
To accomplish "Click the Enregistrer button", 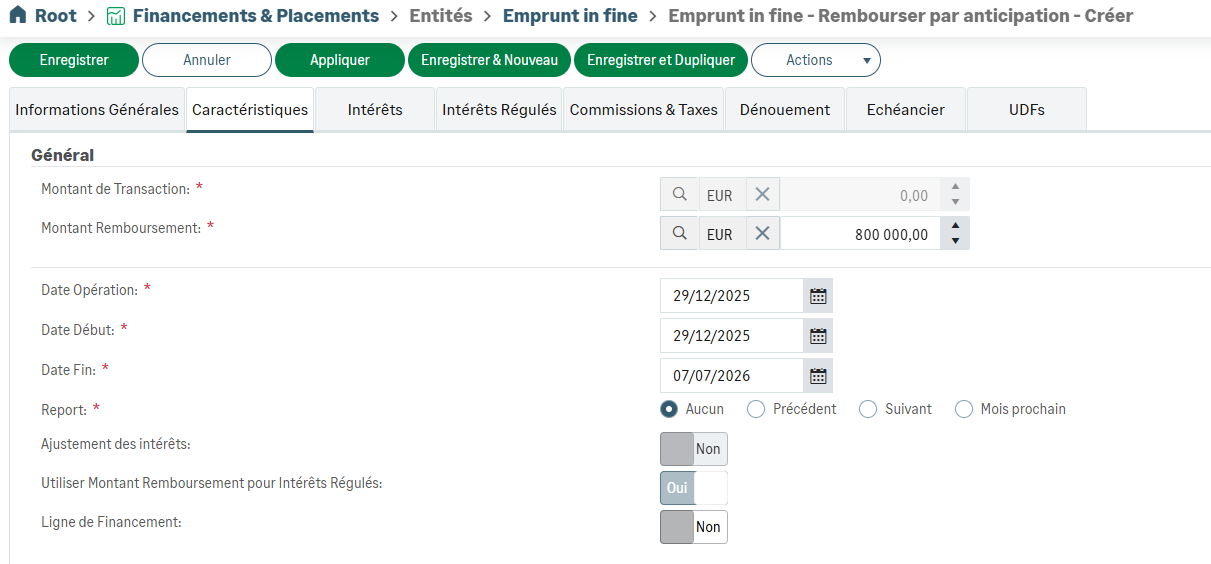I will click(x=74, y=60).
